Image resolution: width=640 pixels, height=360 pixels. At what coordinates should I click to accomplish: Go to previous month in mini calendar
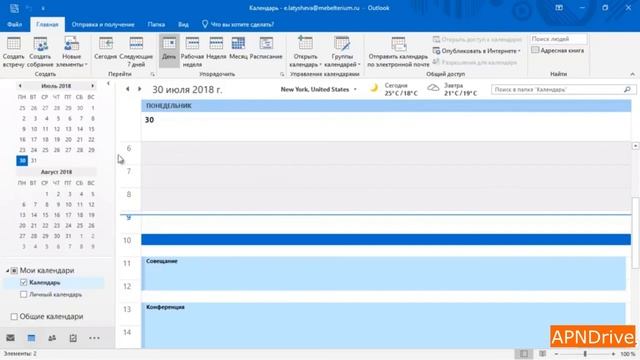point(20,86)
